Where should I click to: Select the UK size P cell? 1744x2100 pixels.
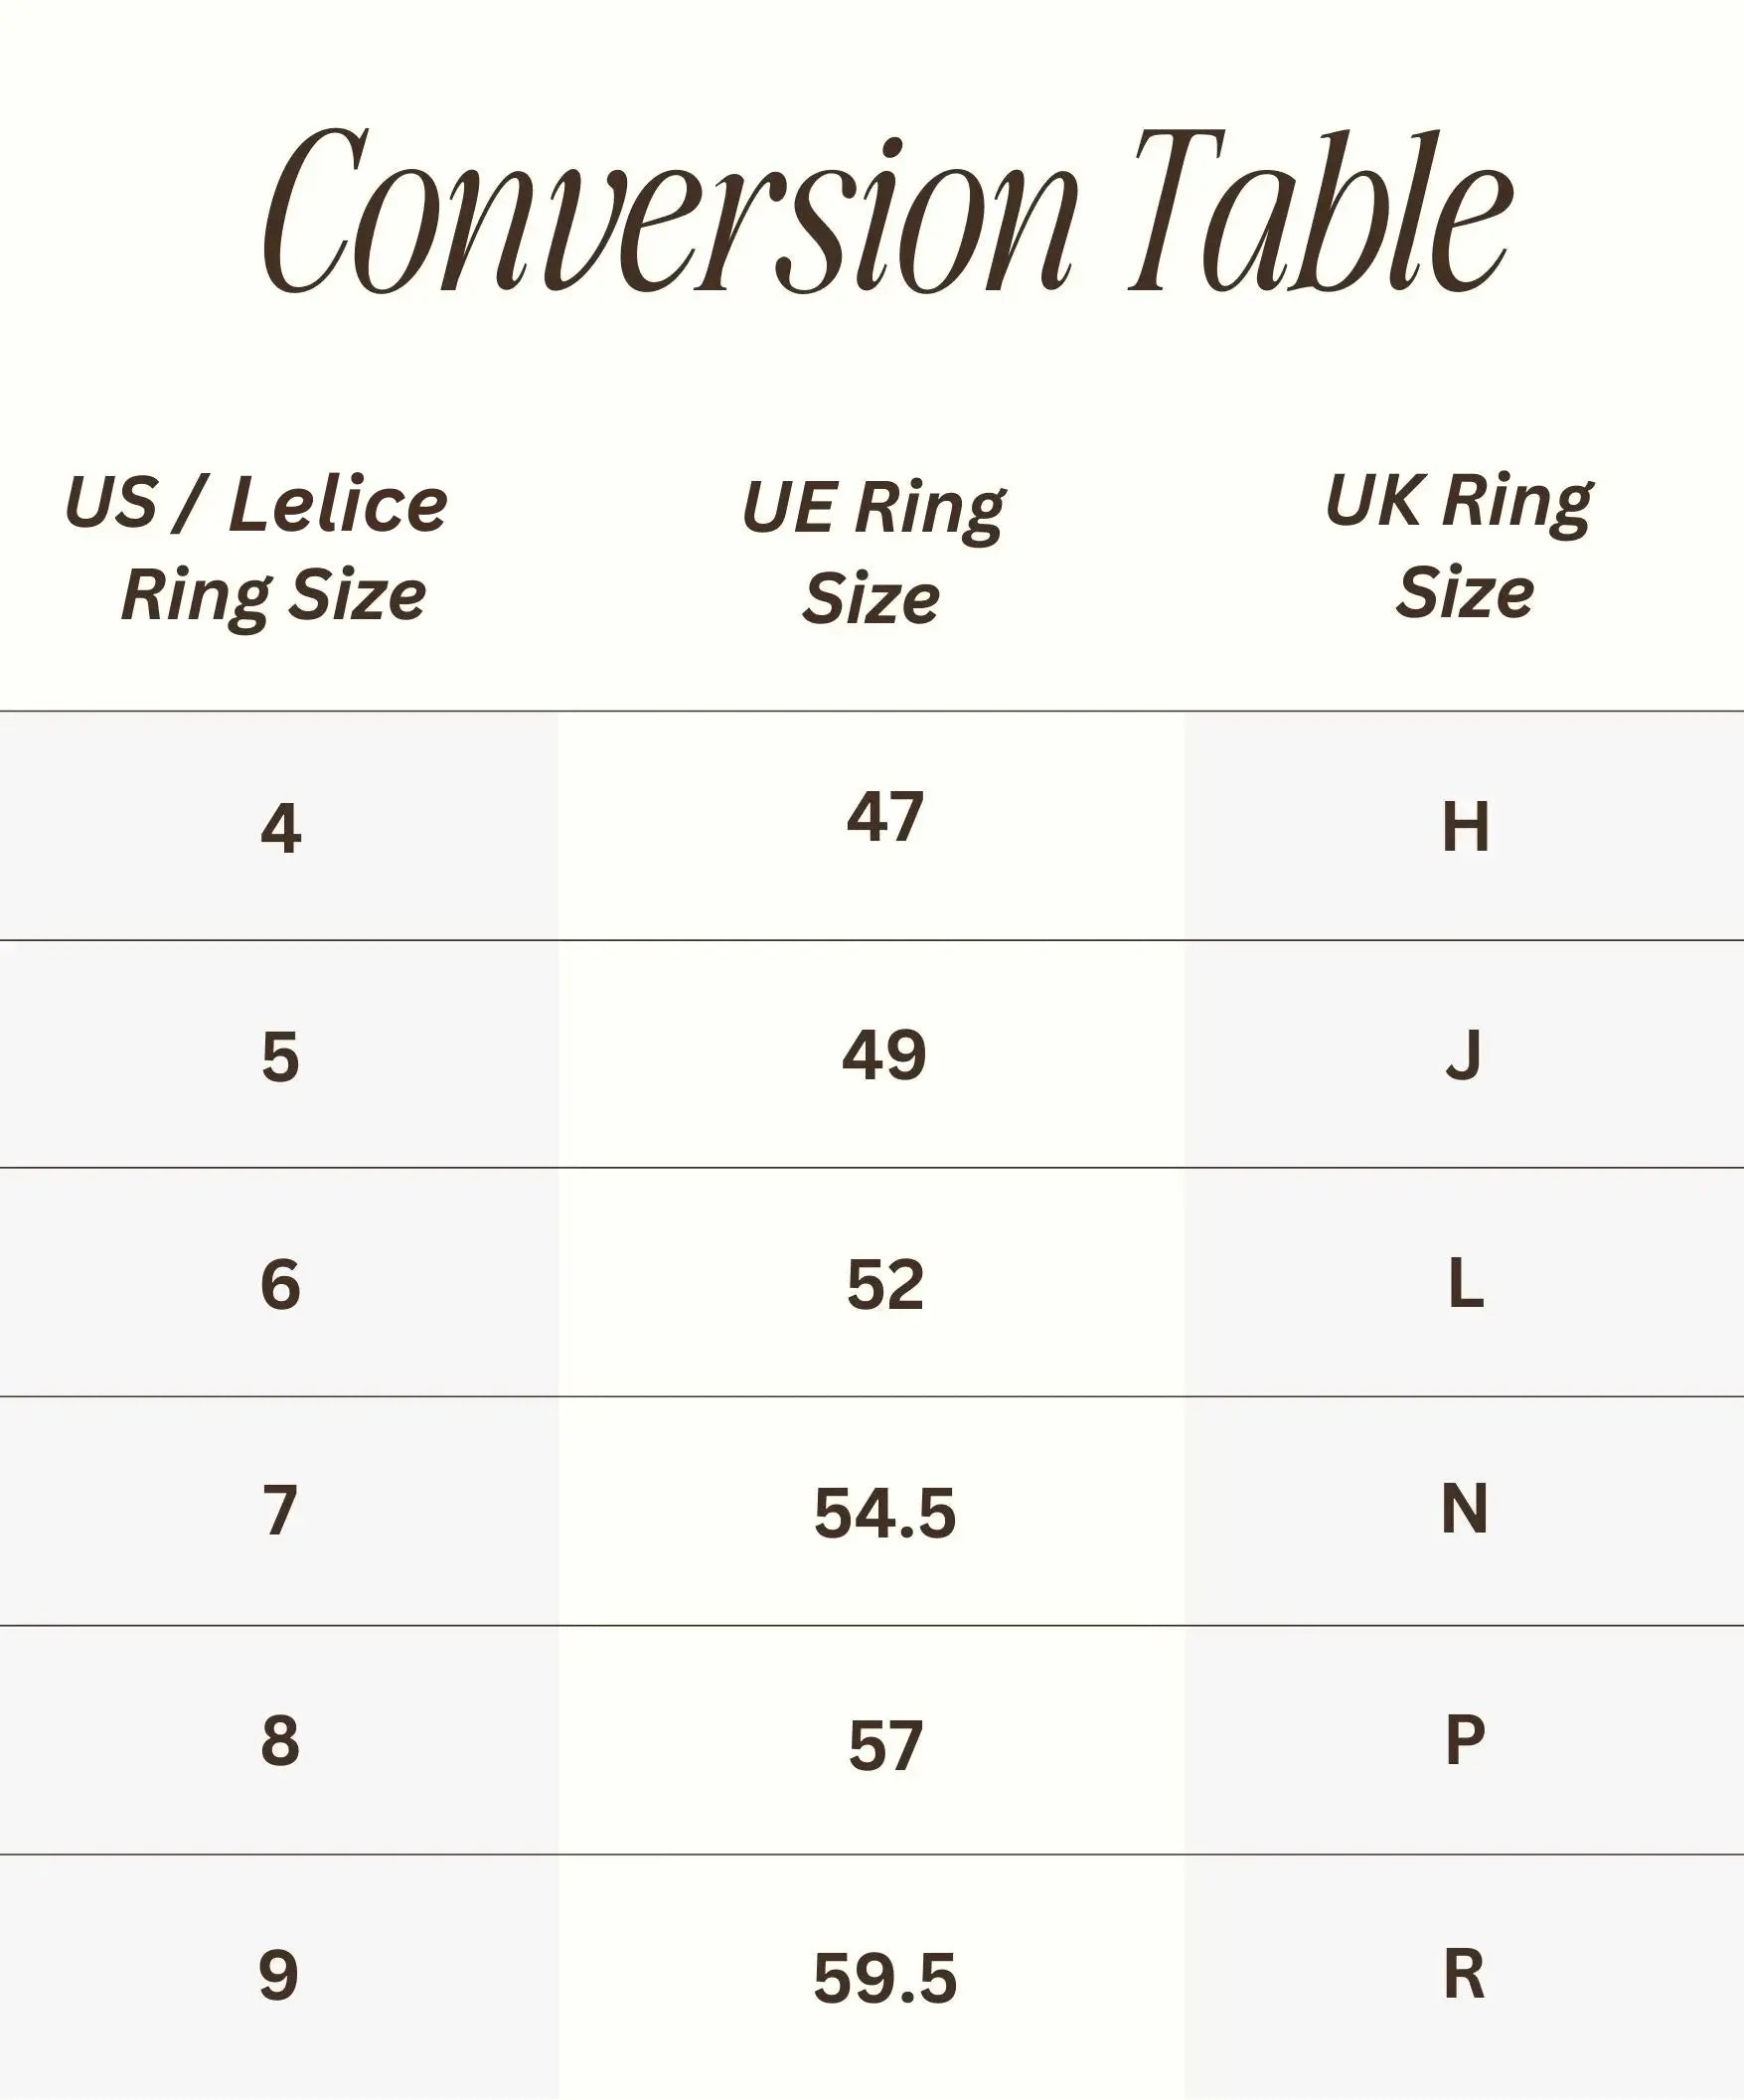pyautogui.click(x=1465, y=1740)
